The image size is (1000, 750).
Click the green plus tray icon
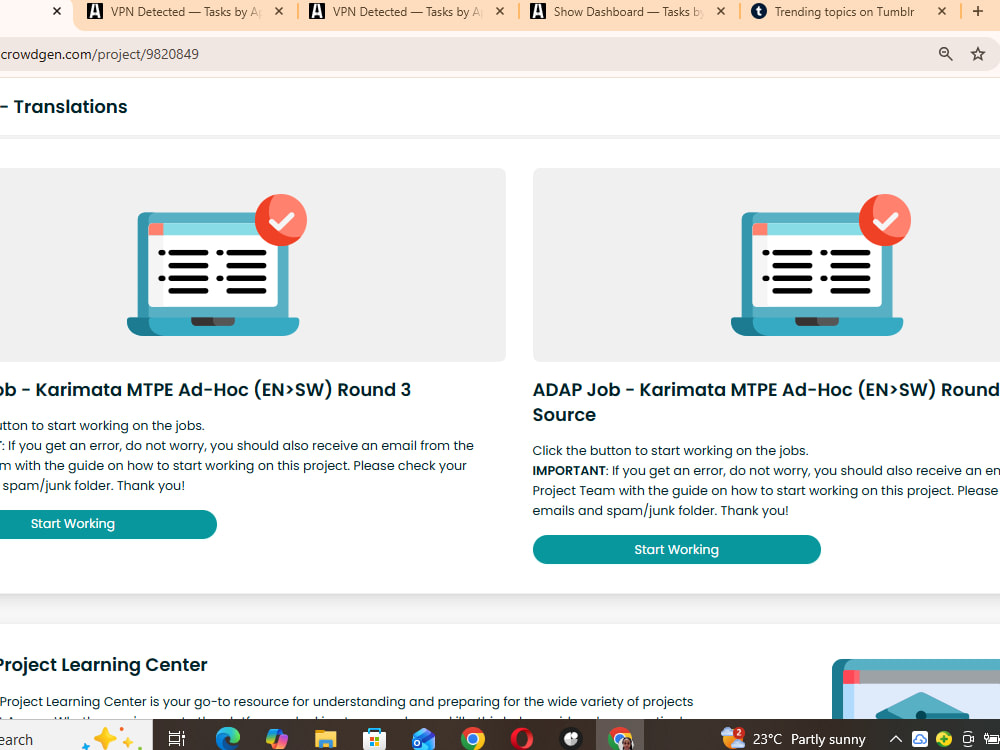pos(943,739)
